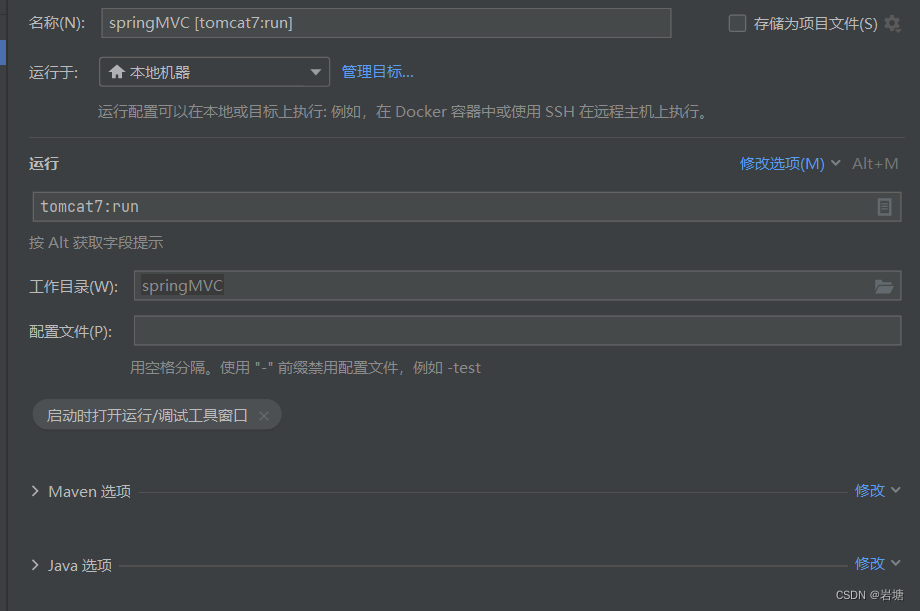Image resolution: width=920 pixels, height=611 pixels.
Task: Click the Alt+M shortcut hint text
Action: pyautogui.click(x=874, y=163)
